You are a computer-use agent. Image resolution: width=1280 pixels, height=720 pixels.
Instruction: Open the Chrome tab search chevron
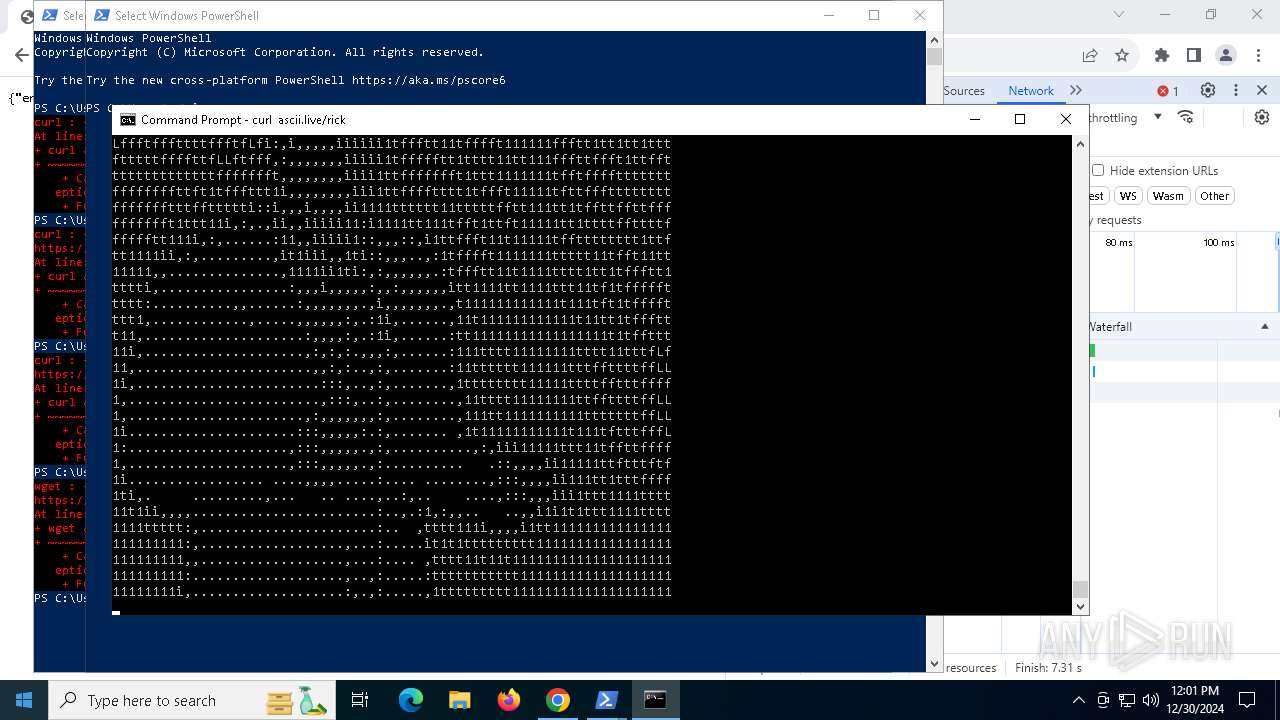click(1120, 15)
